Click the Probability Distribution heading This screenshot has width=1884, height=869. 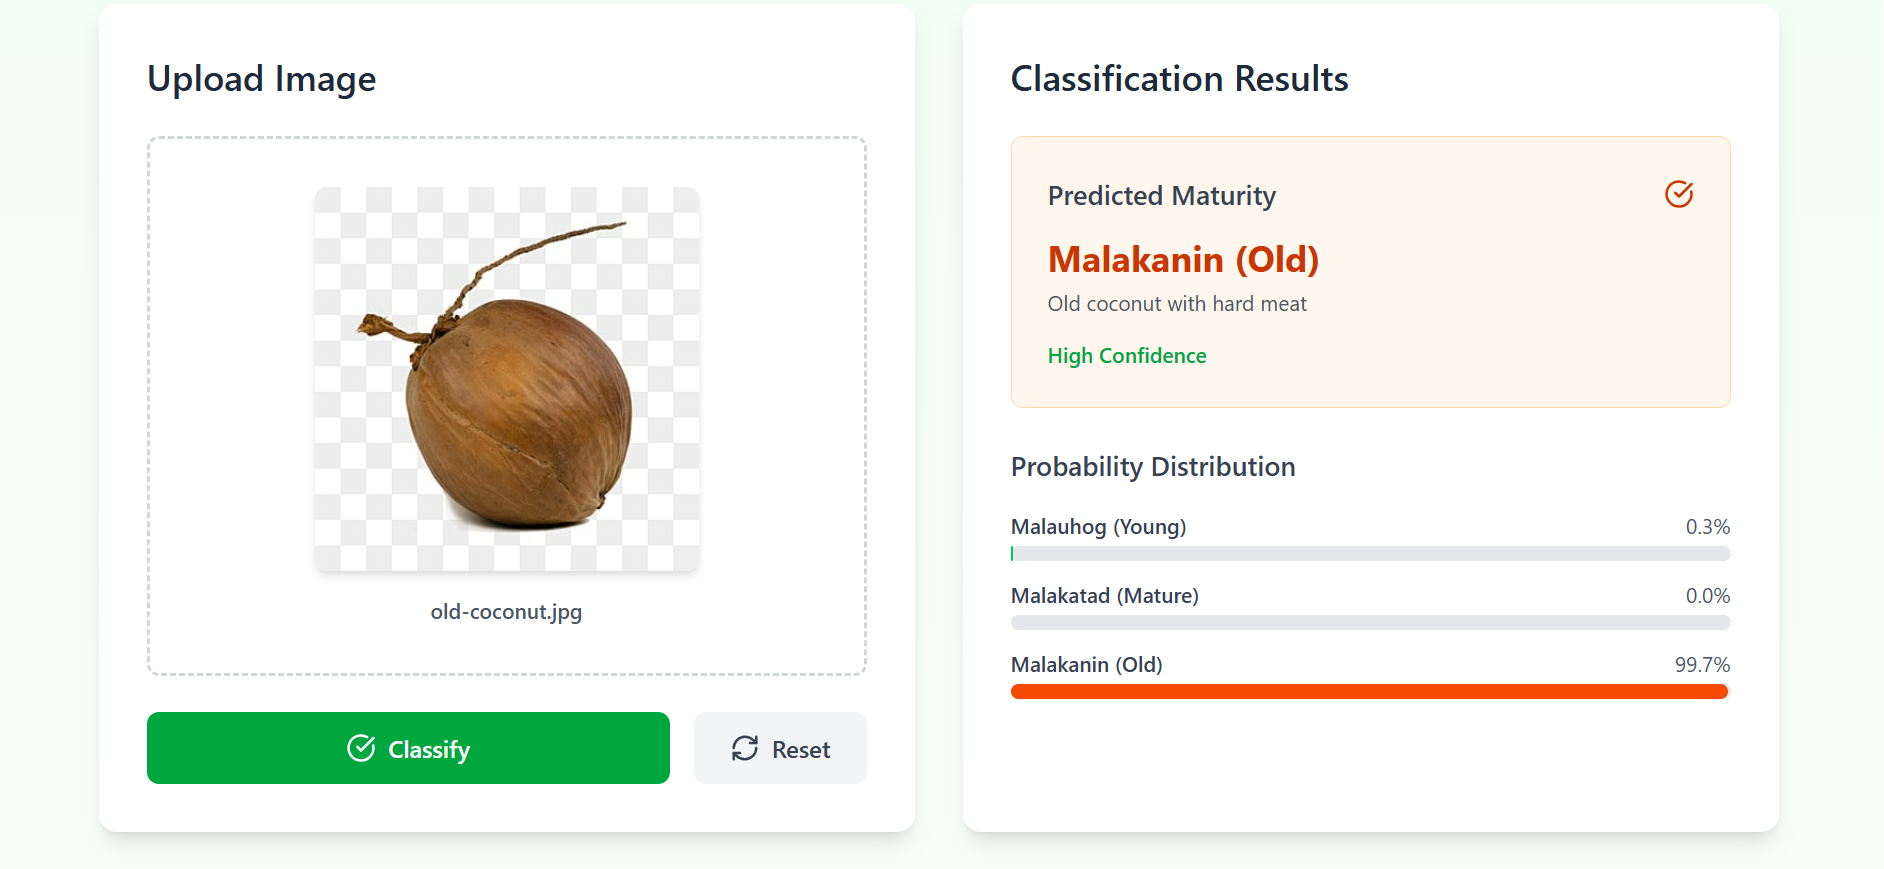click(x=1152, y=466)
